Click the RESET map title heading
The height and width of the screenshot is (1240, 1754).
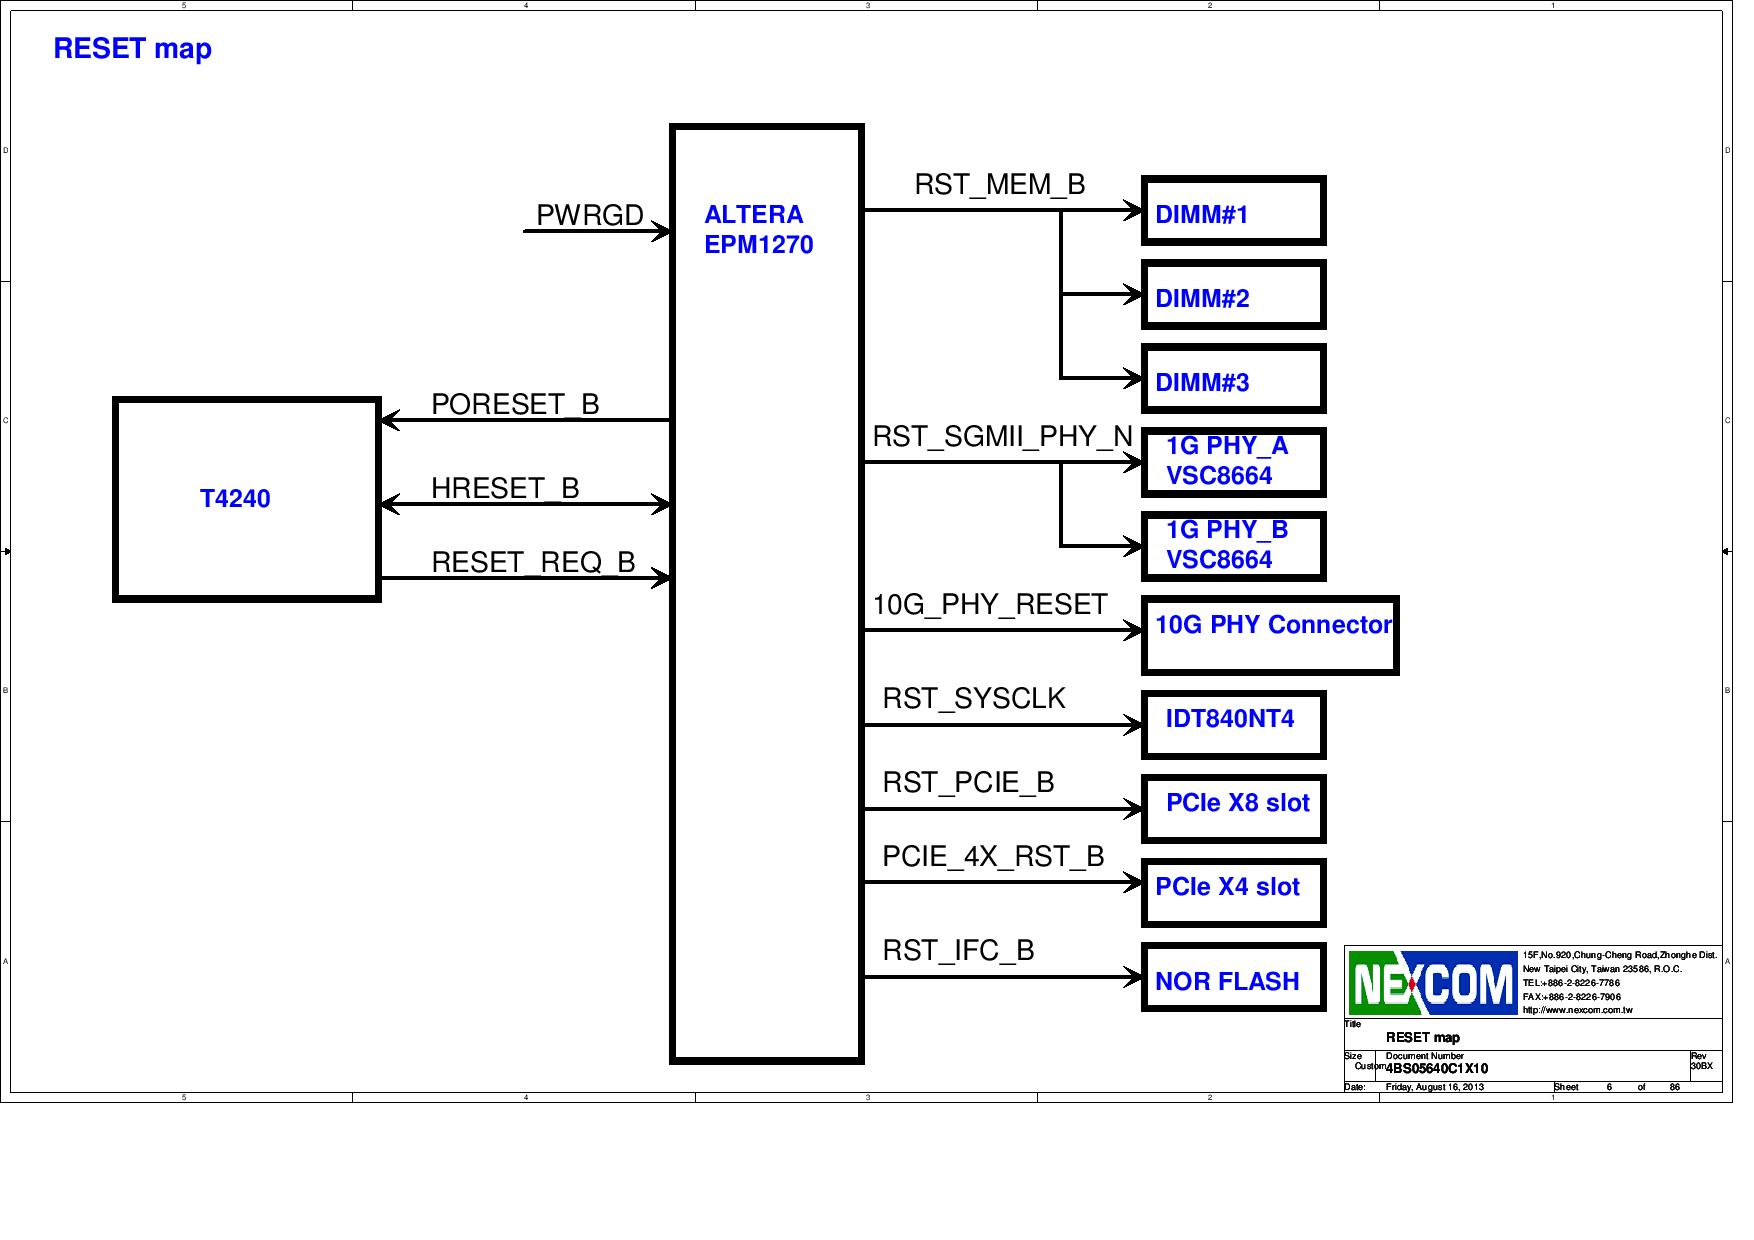[x=133, y=50]
